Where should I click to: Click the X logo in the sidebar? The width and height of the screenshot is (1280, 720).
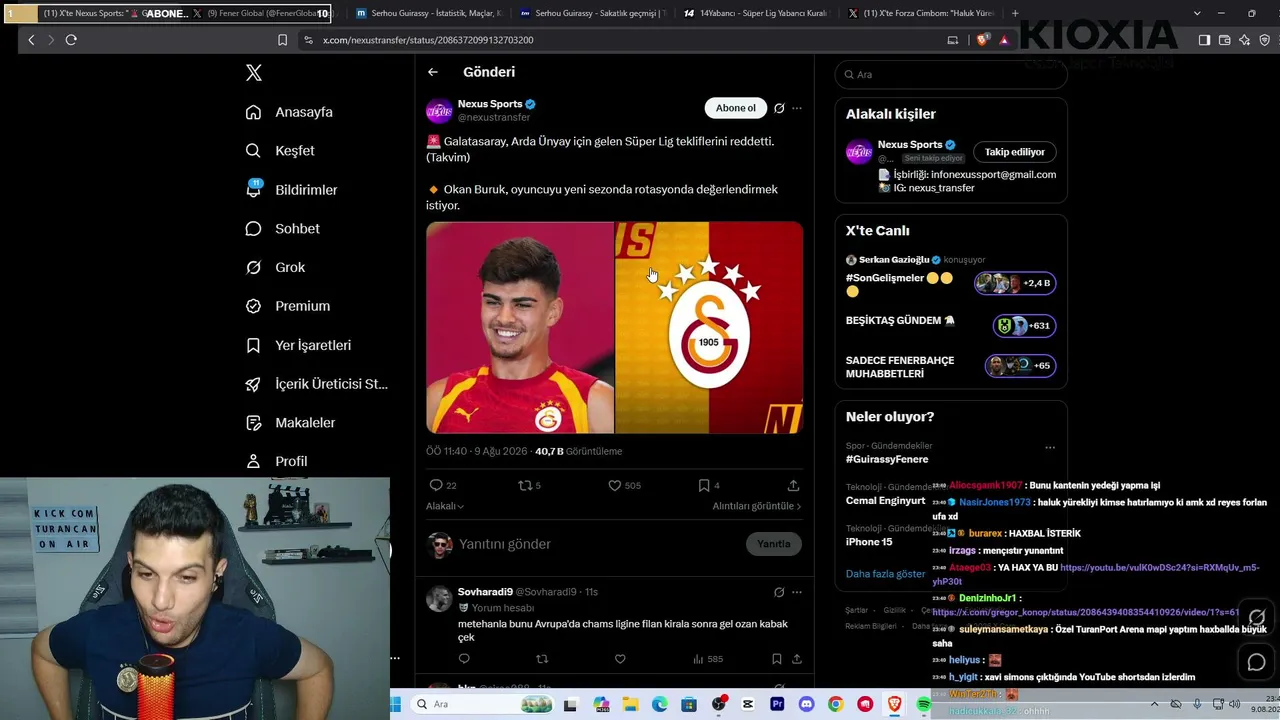pos(254,73)
